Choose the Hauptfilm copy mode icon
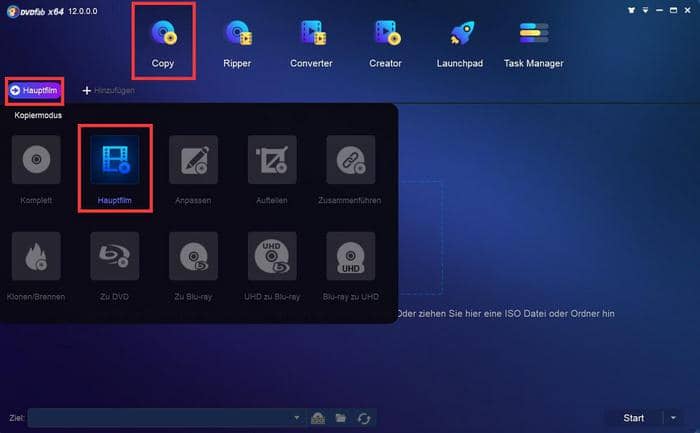Image resolution: width=700 pixels, height=433 pixels. pos(115,159)
